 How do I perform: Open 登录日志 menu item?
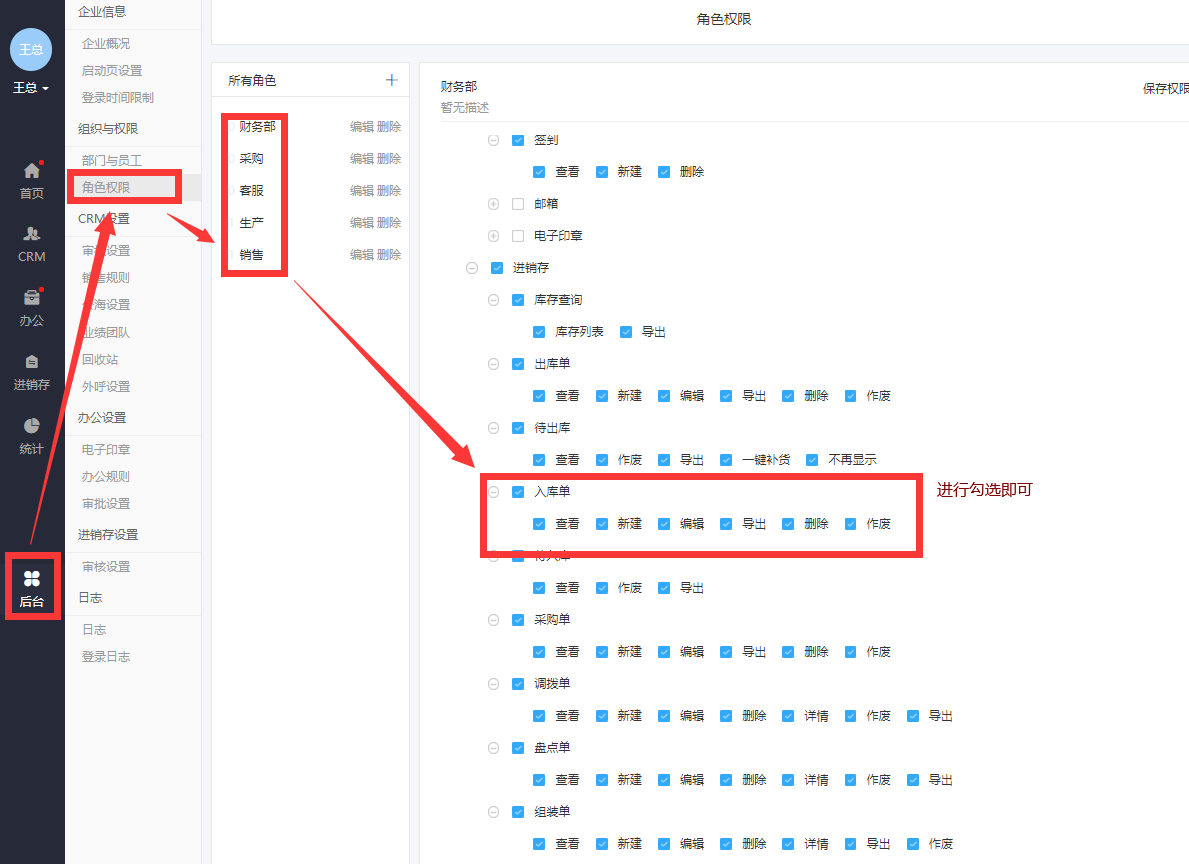(x=105, y=657)
